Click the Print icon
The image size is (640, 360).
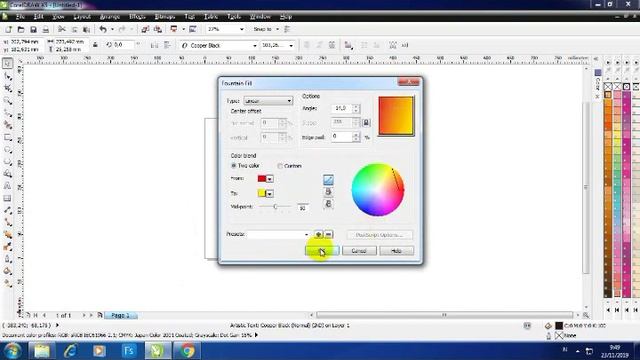pyautogui.click(x=46, y=29)
